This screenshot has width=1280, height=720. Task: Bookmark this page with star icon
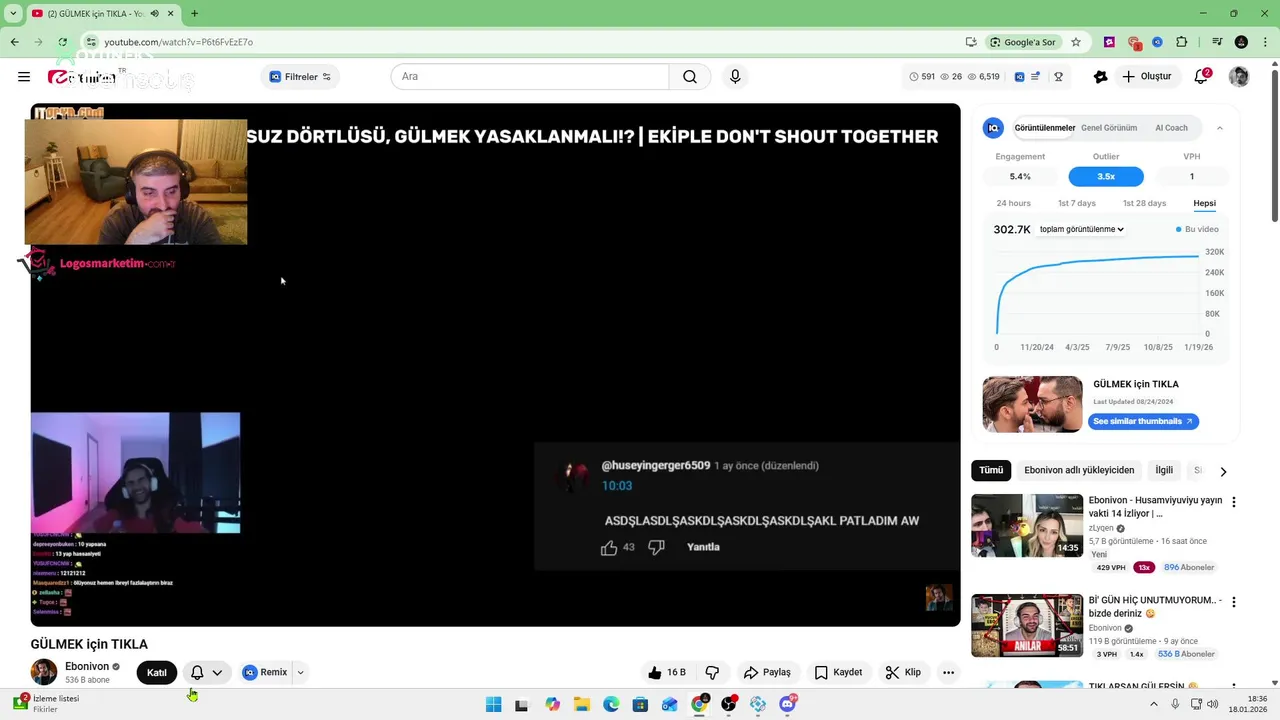coord(1076,42)
